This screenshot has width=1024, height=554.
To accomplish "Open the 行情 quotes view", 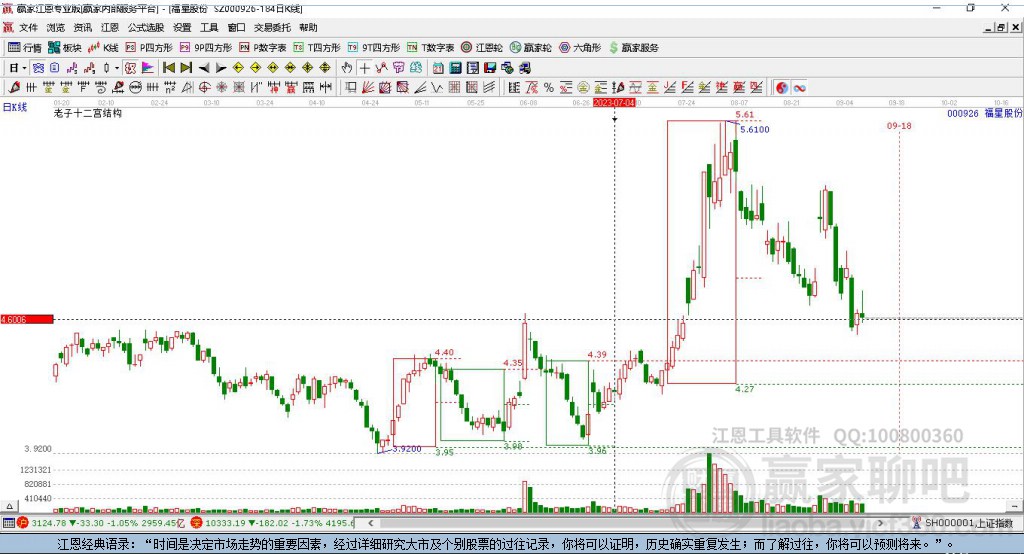I will pyautogui.click(x=25, y=48).
